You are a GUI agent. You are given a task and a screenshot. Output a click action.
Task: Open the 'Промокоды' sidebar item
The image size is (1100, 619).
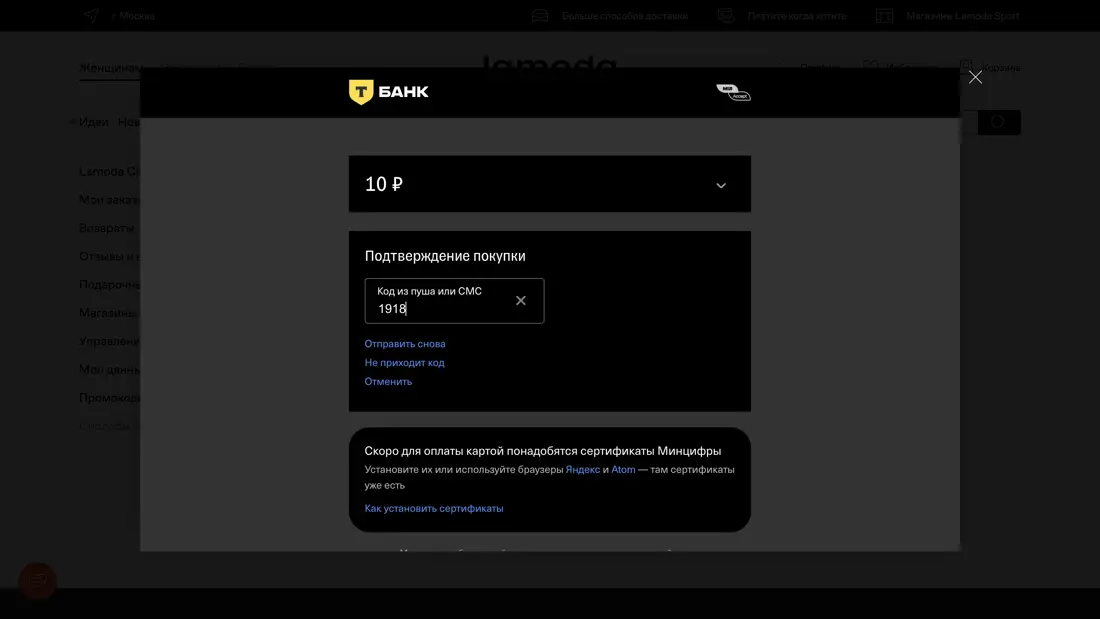[110, 398]
